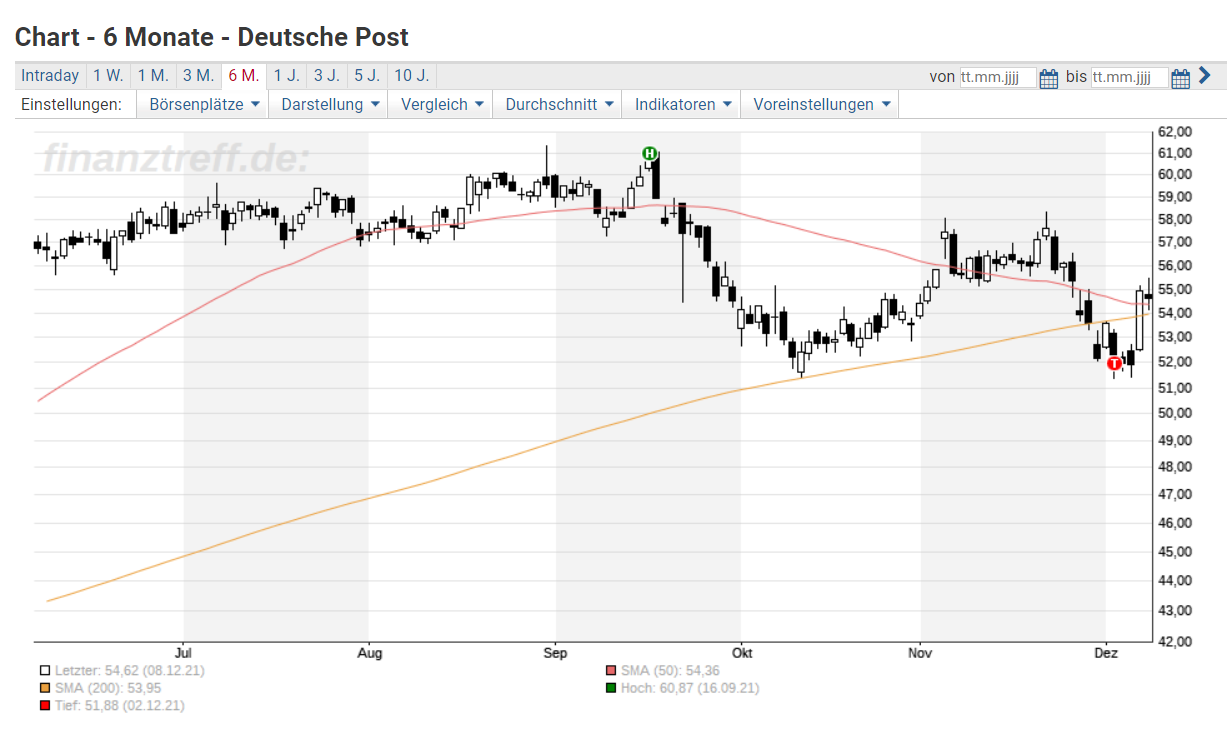The image size is (1231, 730).
Task: Expand the Börsenplätze dropdown
Action: click(x=203, y=104)
